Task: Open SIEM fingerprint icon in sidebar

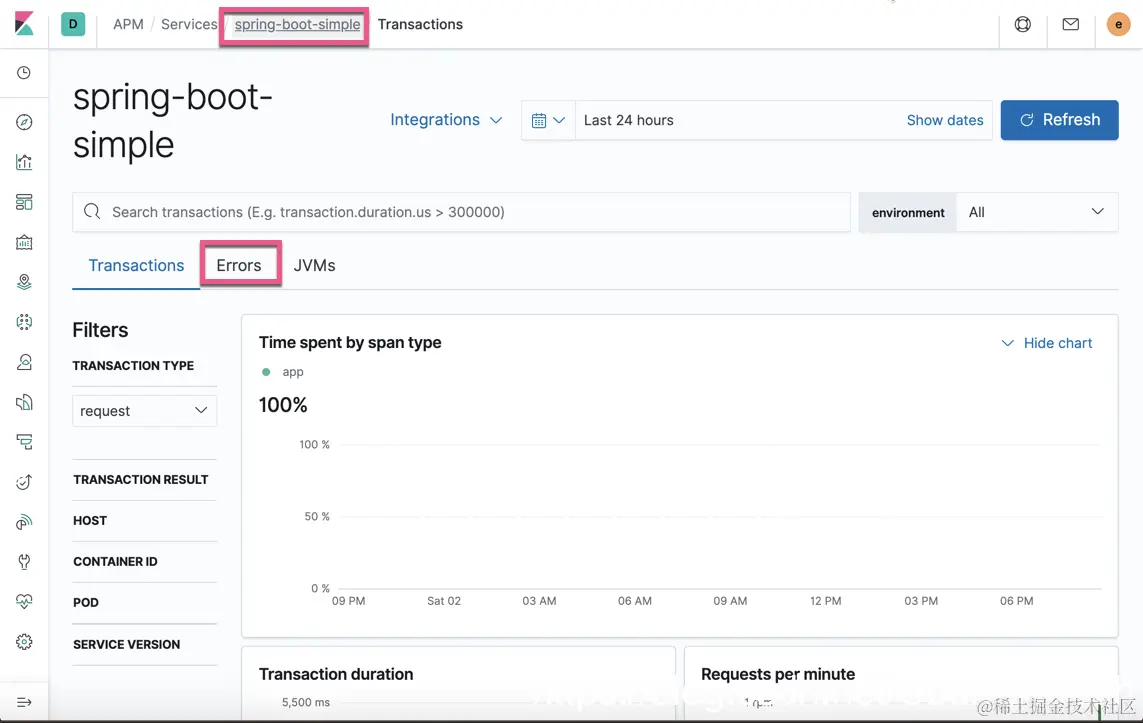Action: click(24, 522)
